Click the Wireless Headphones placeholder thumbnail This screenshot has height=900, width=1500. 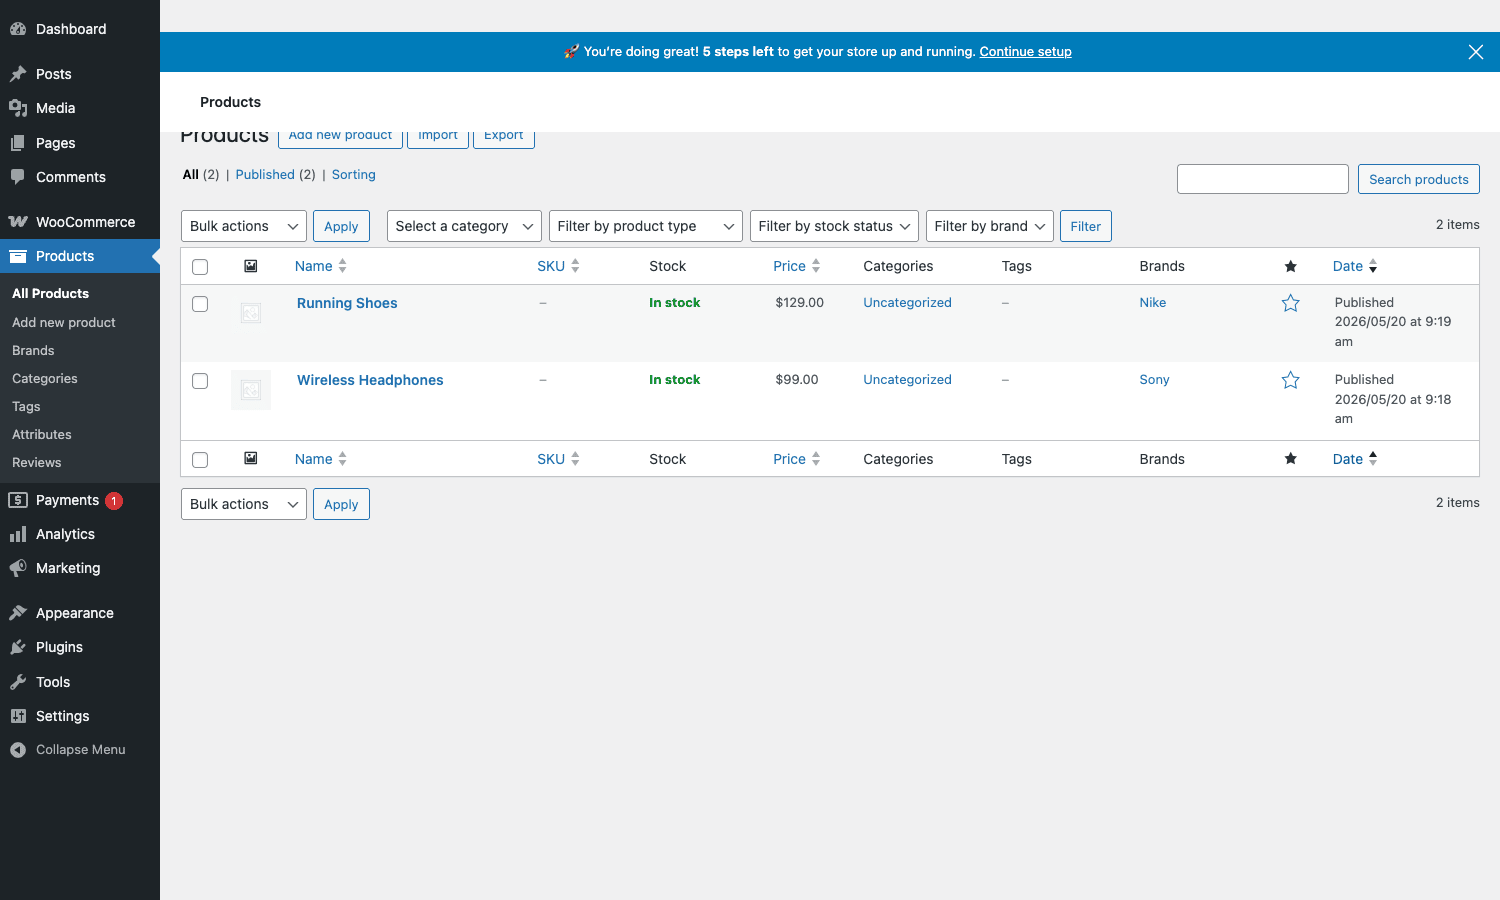(251, 390)
